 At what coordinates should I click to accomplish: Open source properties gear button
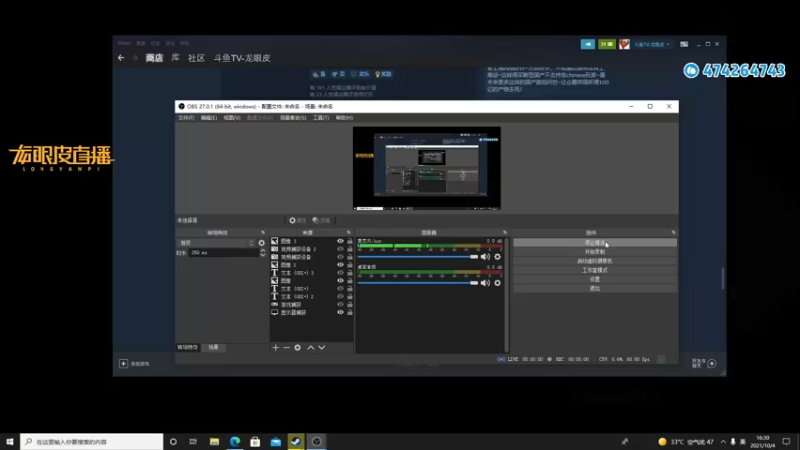tap(297, 220)
